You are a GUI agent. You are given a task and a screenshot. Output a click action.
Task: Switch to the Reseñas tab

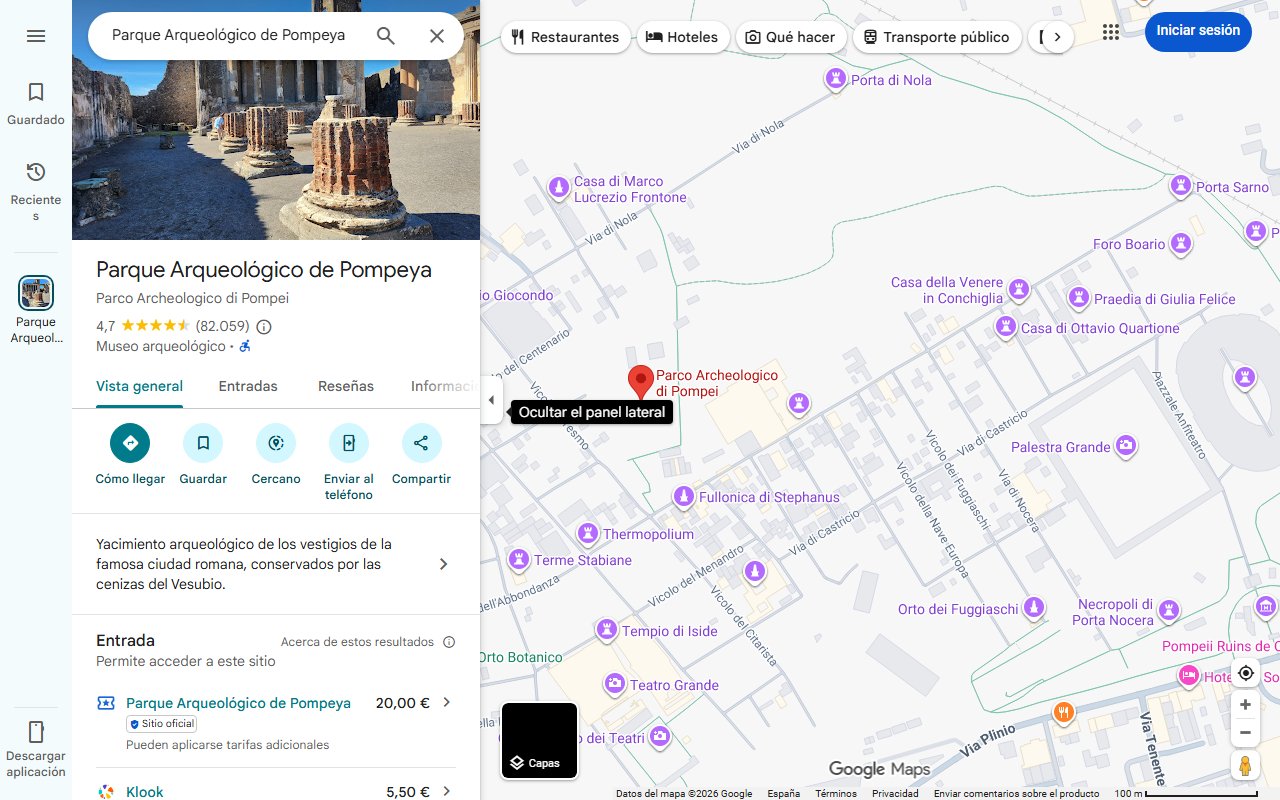click(345, 386)
